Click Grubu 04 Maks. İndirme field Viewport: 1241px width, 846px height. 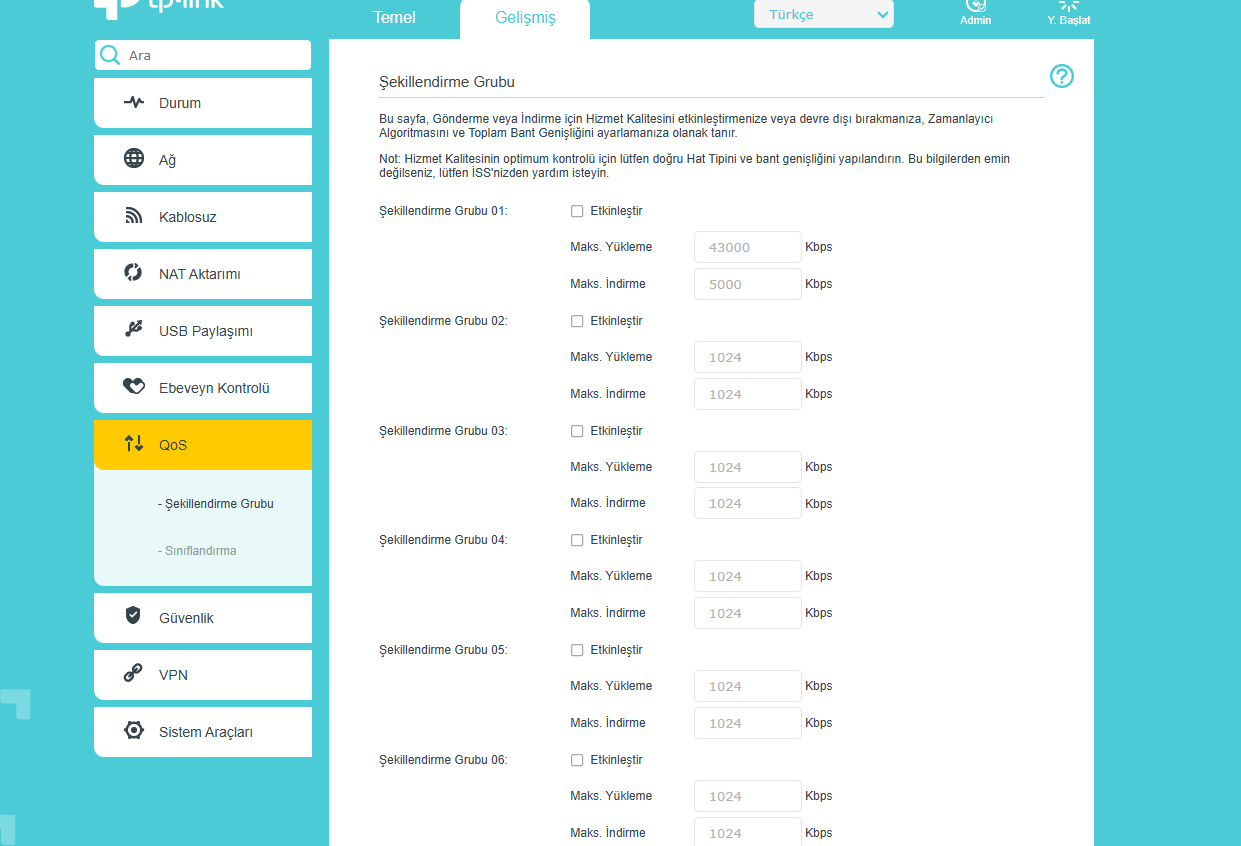click(x=748, y=613)
